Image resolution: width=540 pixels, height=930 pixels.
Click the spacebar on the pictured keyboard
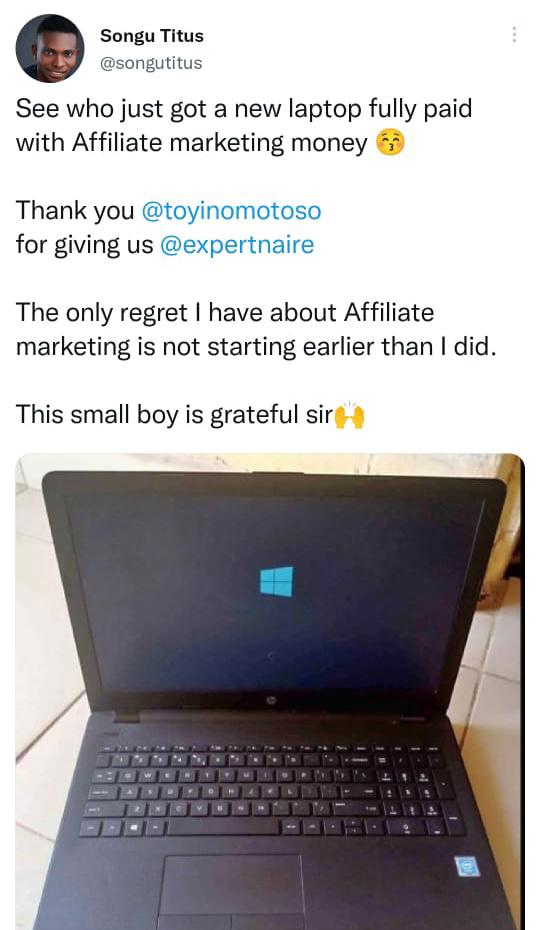[222, 827]
